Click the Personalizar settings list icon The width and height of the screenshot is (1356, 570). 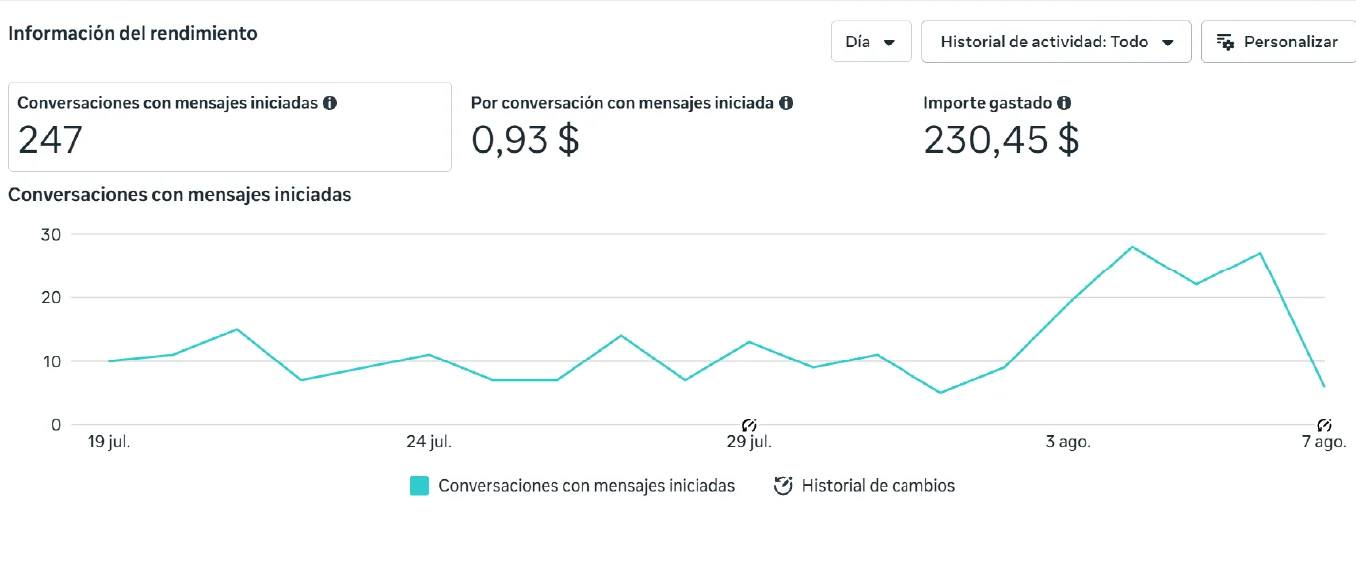(1225, 42)
